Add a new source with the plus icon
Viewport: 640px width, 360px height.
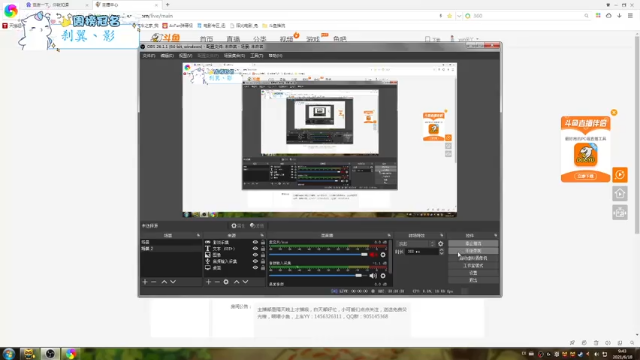point(209,282)
